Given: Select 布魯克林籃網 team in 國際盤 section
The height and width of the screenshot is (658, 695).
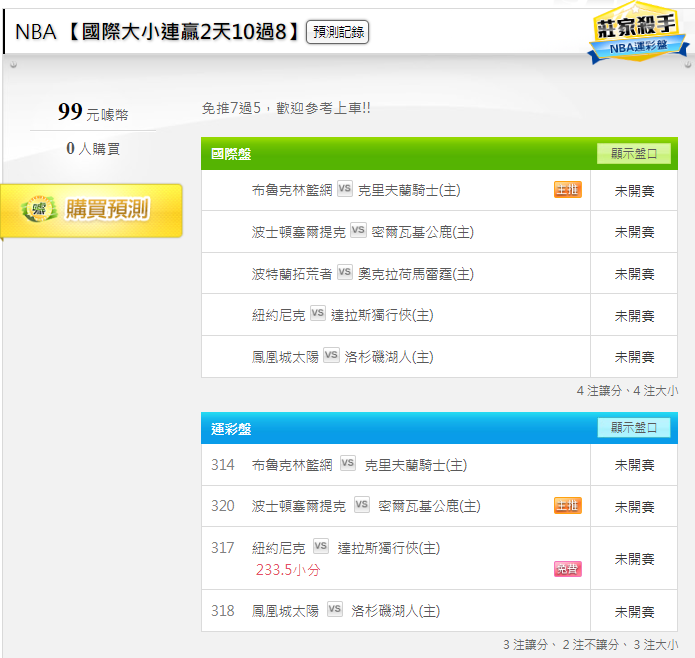Looking at the screenshot, I should [x=292, y=190].
